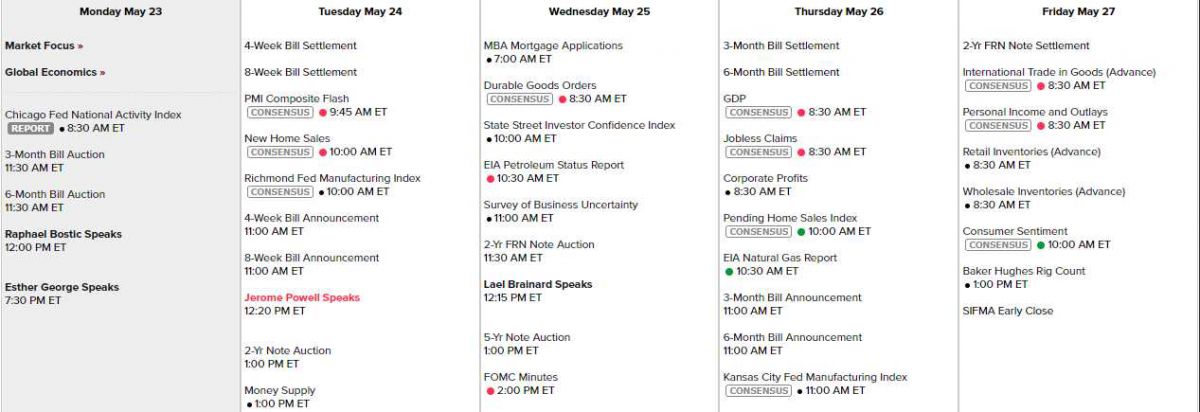Click the REPORT badge under Chicago Fed index
Image resolution: width=1200 pixels, height=412 pixels.
(30, 128)
